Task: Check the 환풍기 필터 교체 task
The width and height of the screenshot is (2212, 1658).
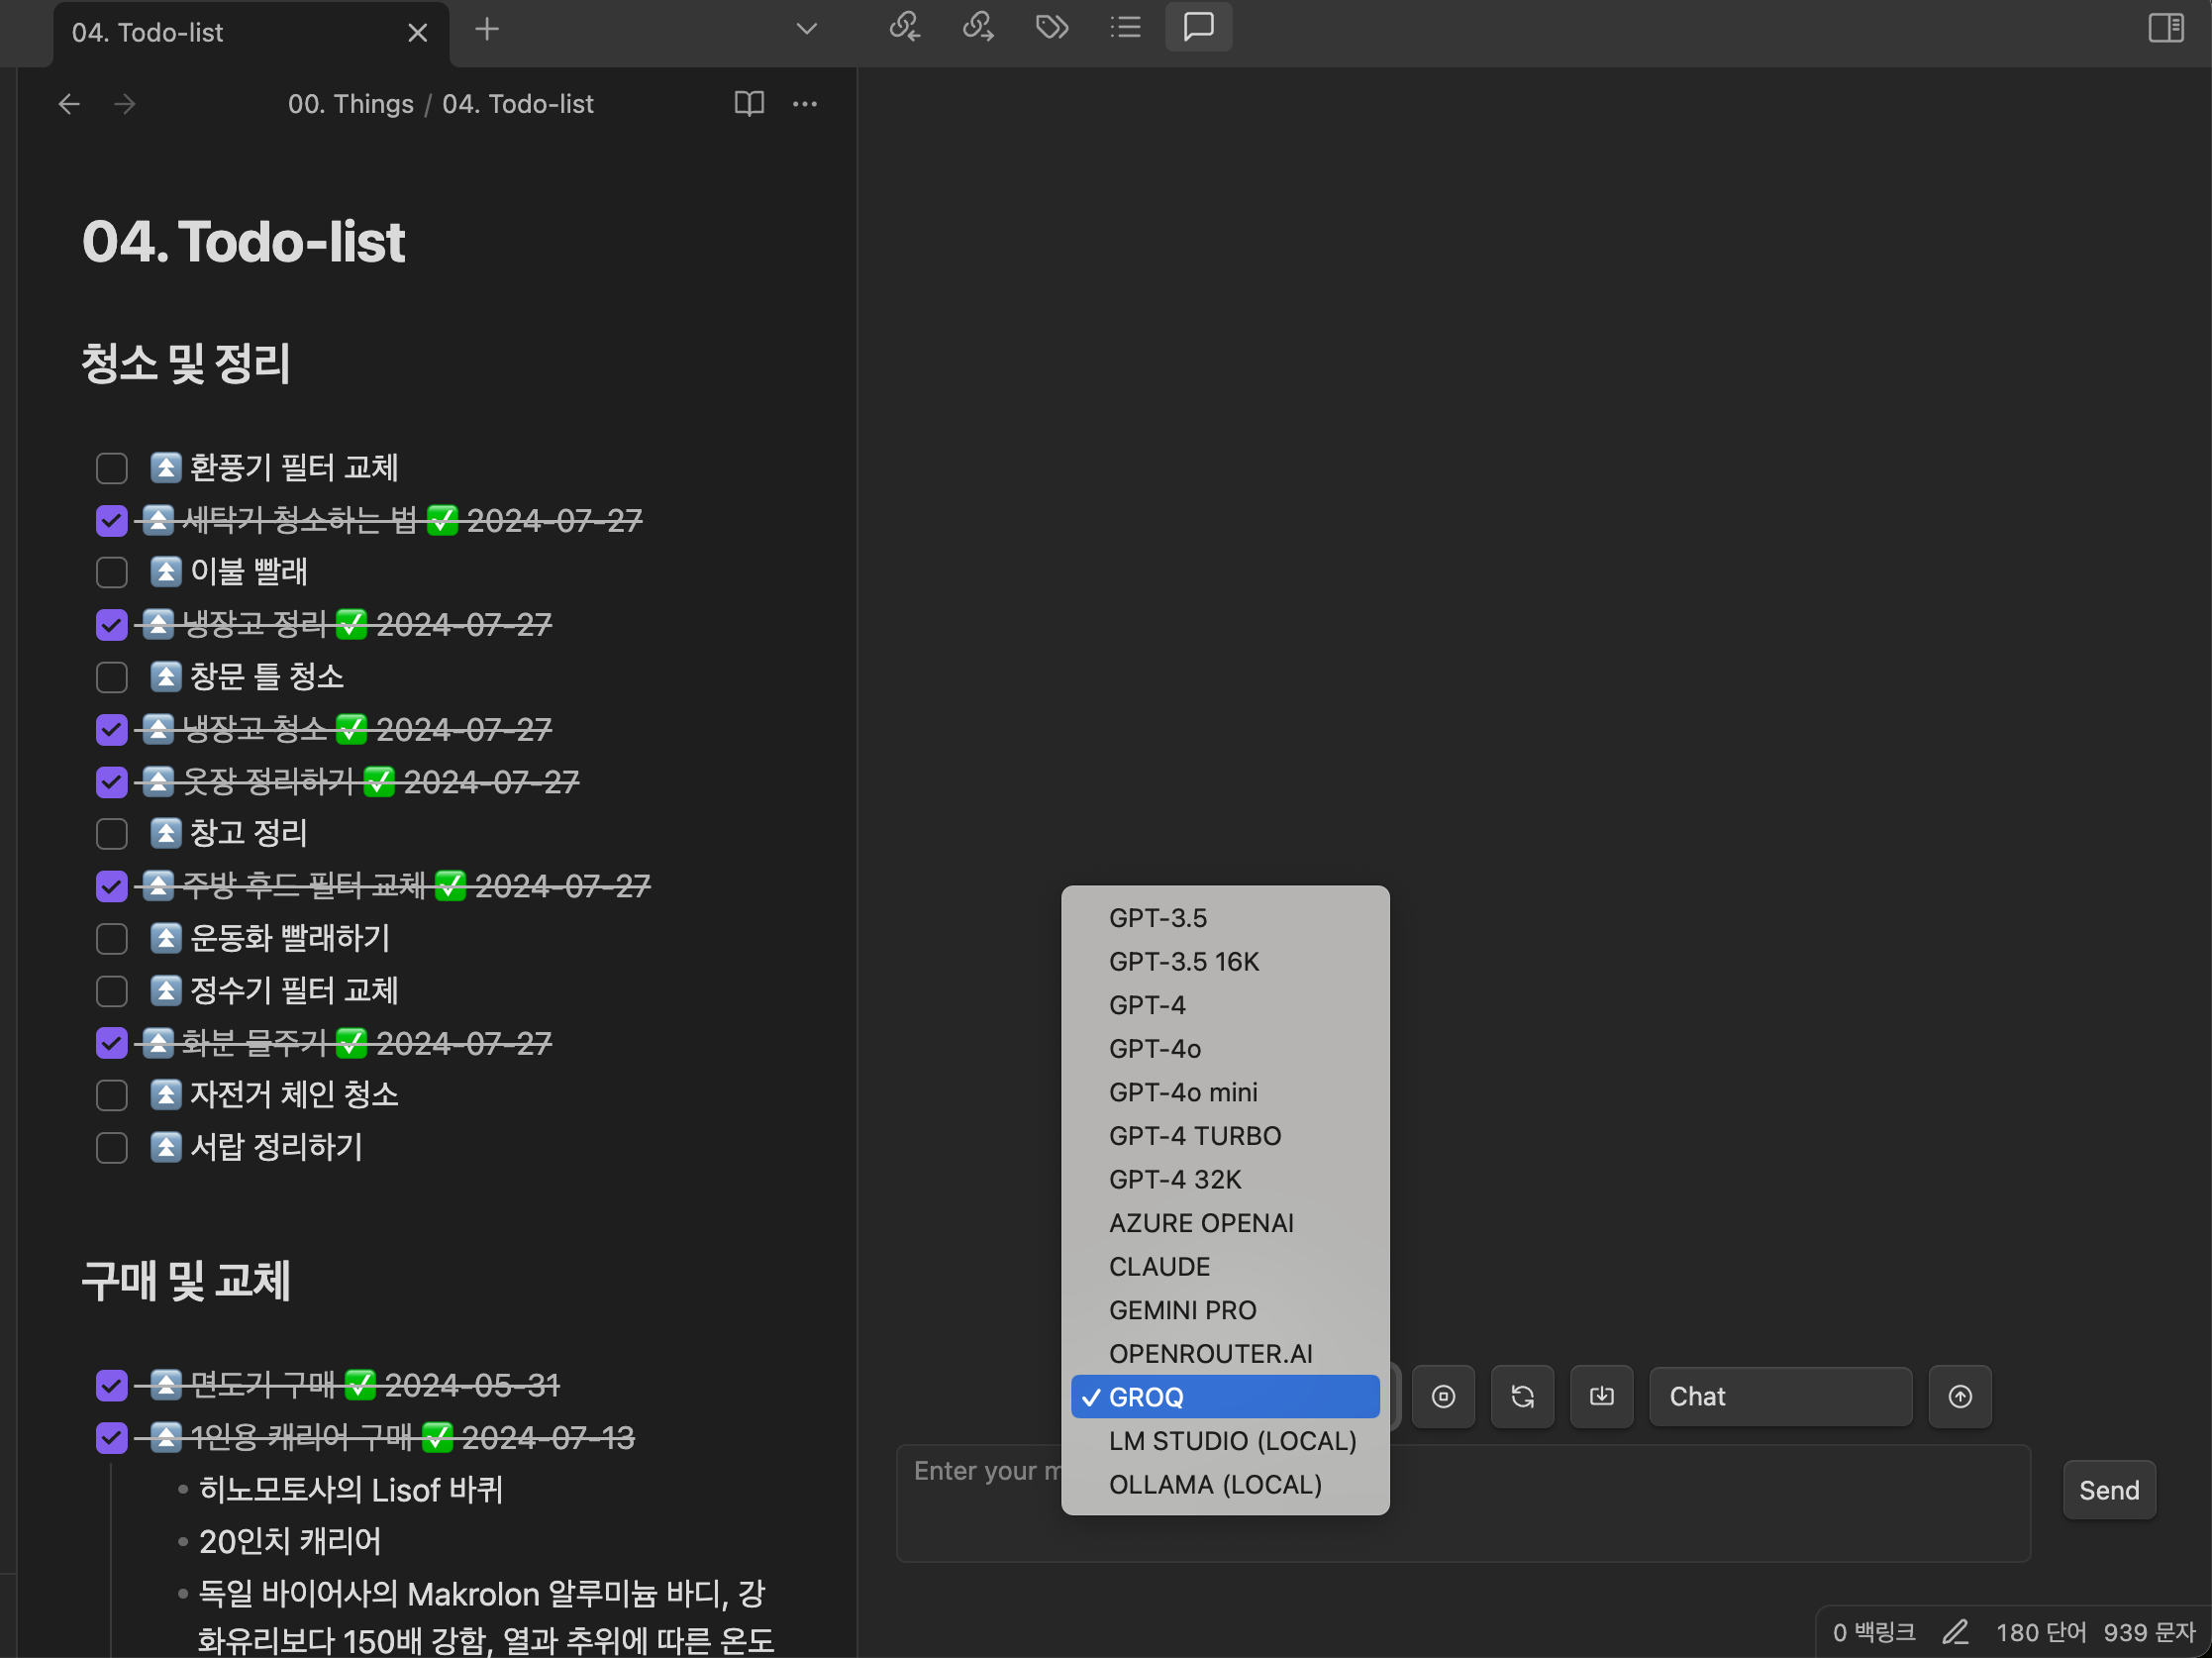Action: tap(111, 468)
